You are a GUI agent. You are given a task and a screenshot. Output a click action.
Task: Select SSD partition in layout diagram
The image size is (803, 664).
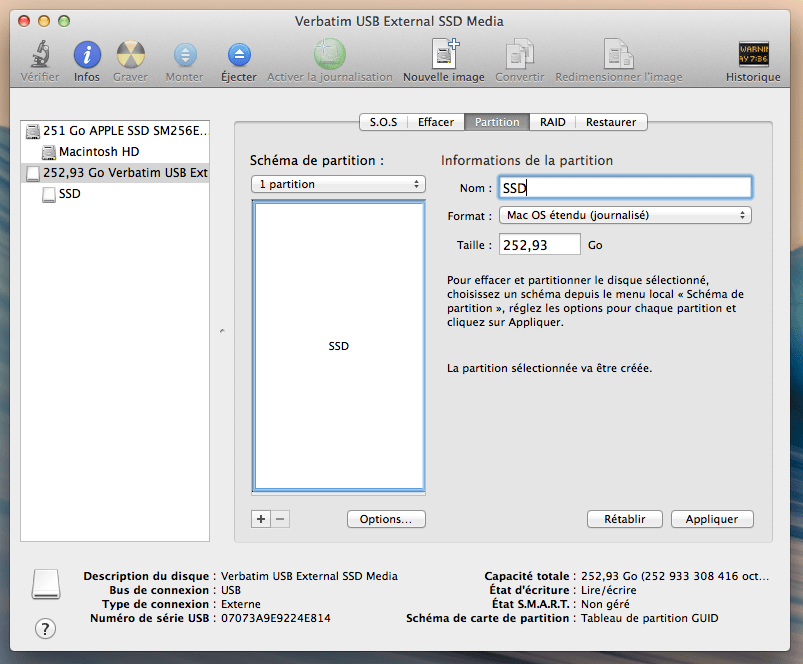point(339,346)
